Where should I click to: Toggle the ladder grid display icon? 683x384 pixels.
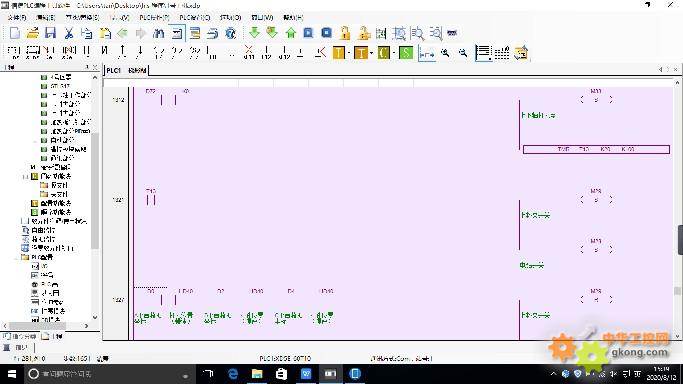(502, 53)
